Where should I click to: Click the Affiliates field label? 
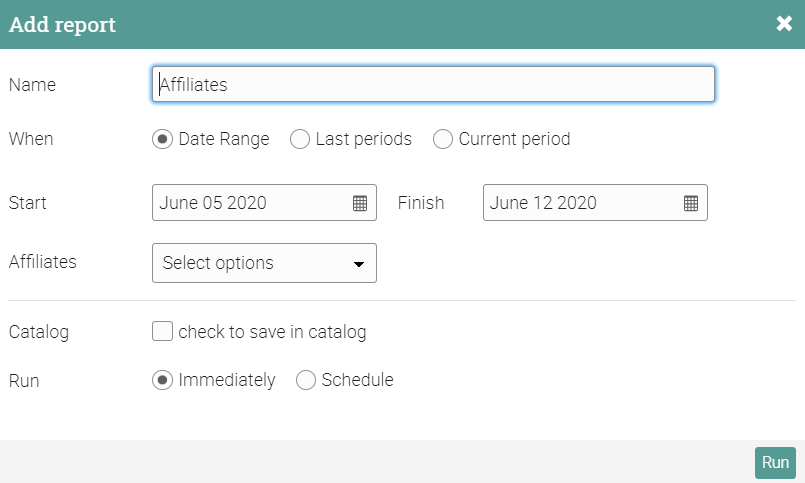click(42, 262)
